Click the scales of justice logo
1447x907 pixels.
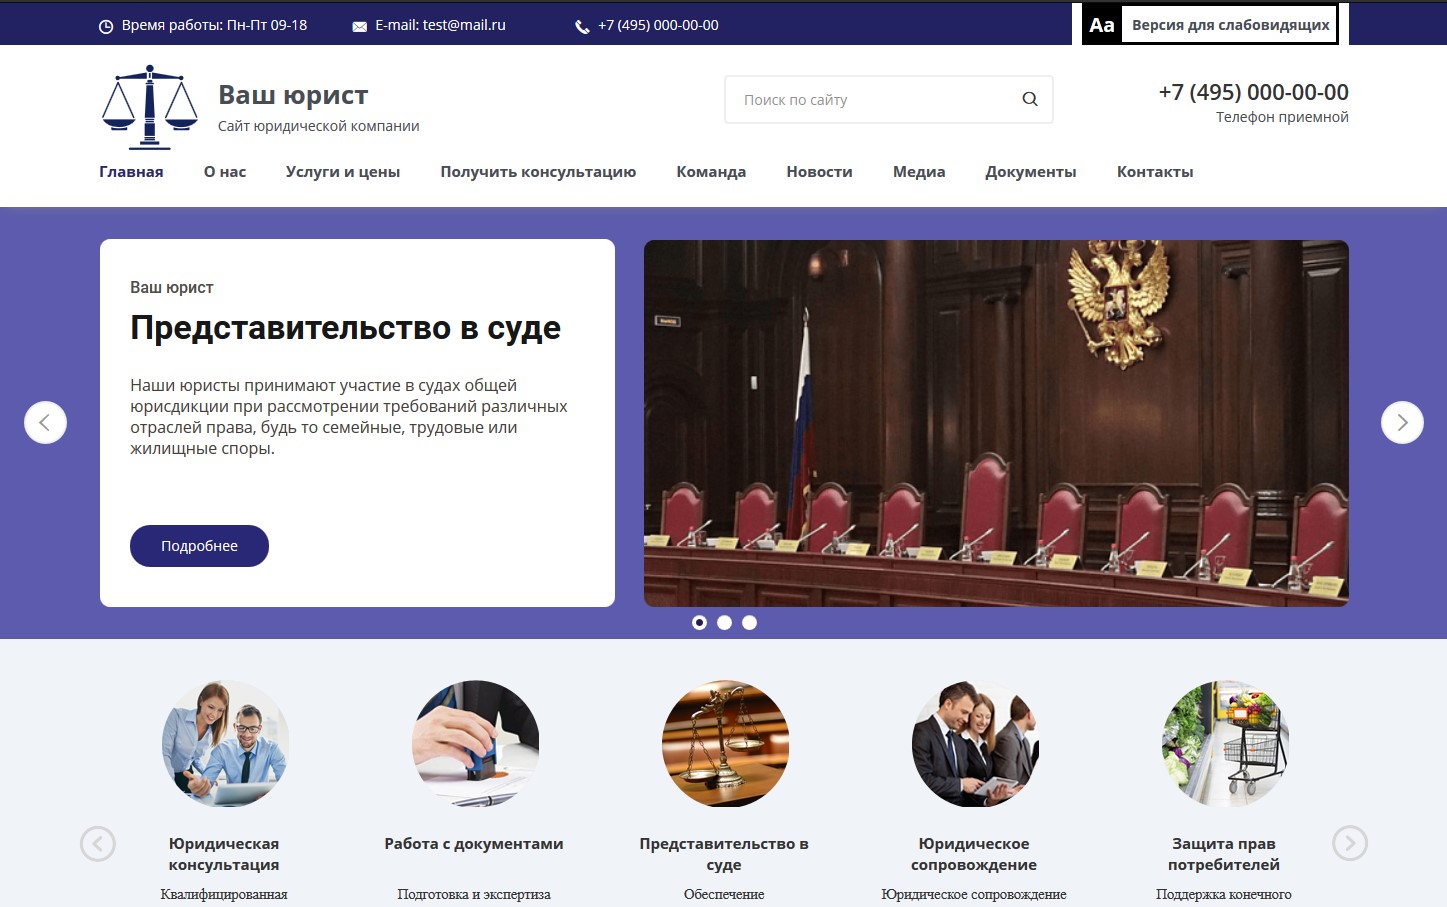150,108
